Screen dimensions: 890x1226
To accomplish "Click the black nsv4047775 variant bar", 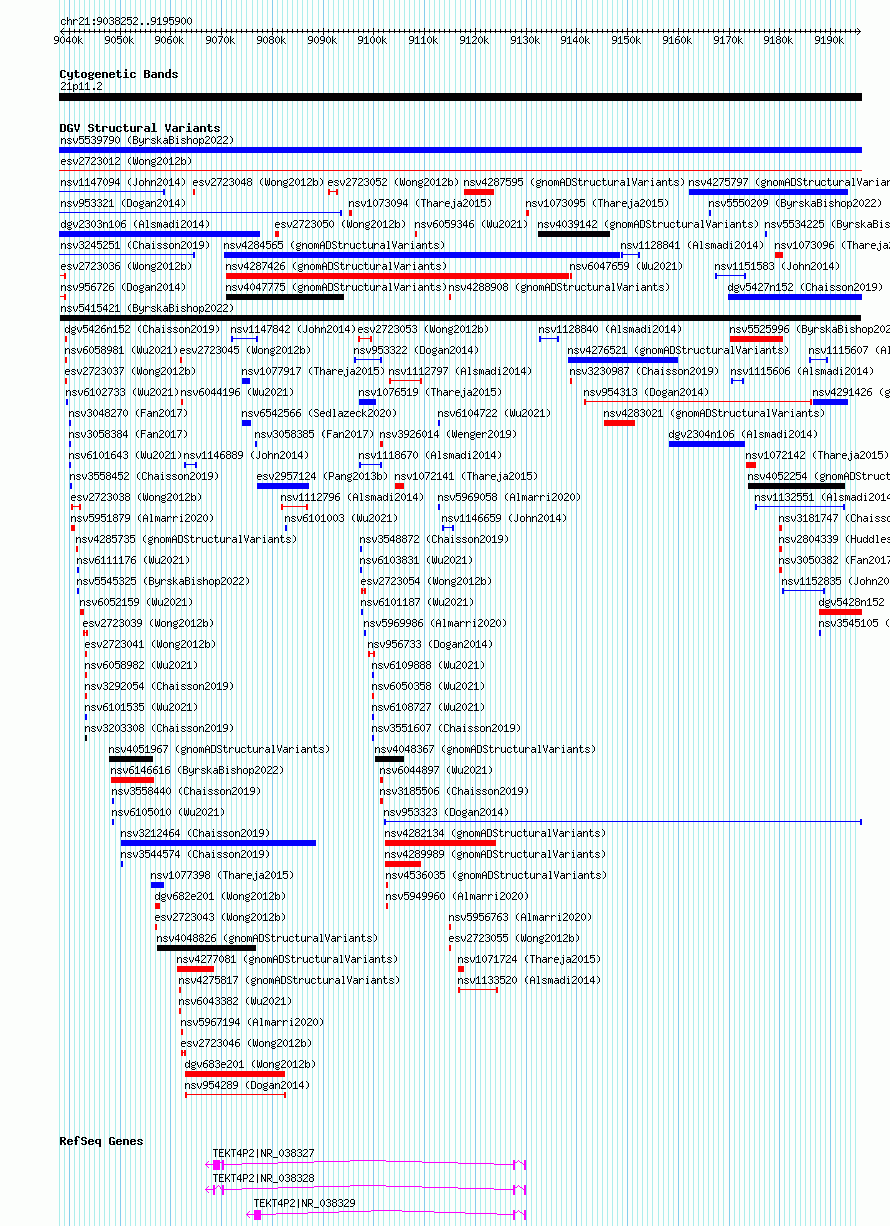I will coord(285,297).
